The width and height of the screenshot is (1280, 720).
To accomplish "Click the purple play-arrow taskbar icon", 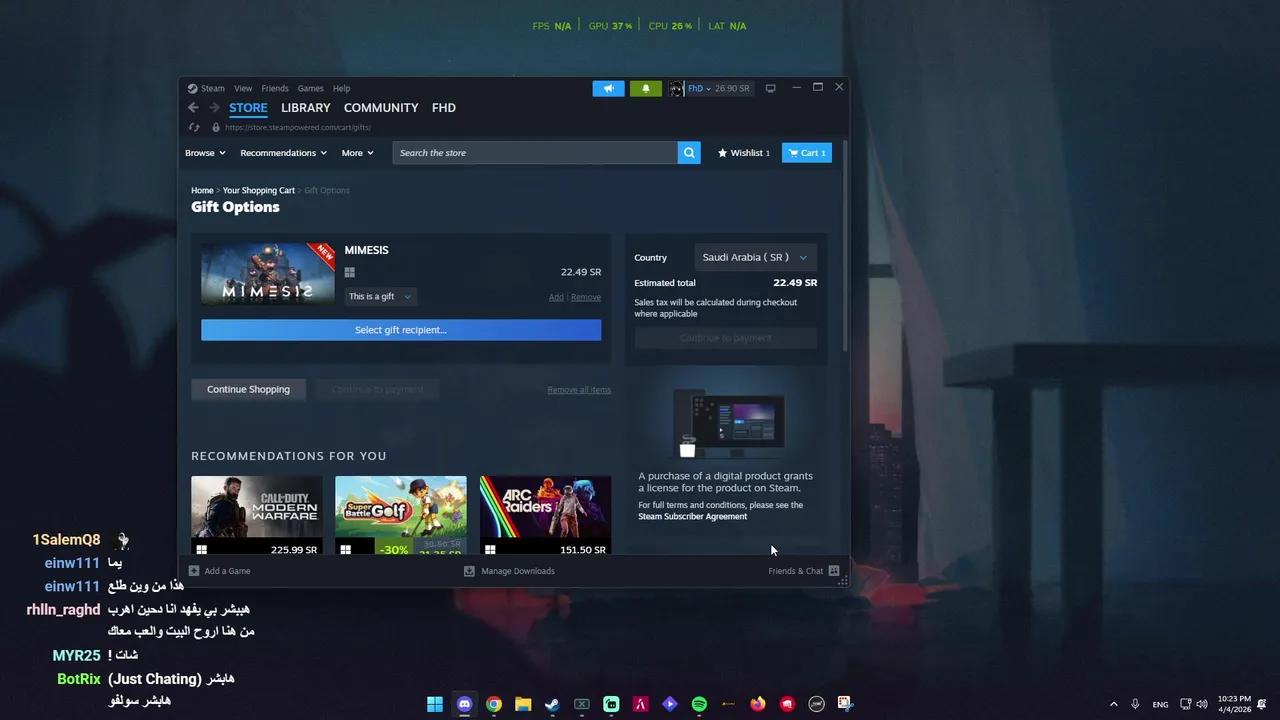I will 670,704.
